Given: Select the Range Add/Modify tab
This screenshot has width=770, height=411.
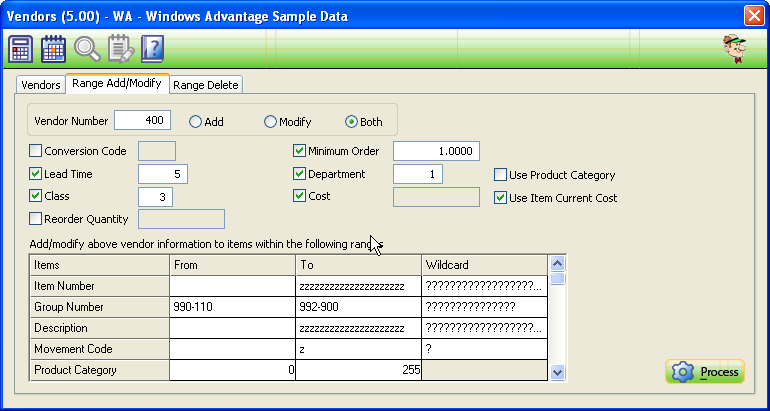Looking at the screenshot, I should [x=117, y=83].
